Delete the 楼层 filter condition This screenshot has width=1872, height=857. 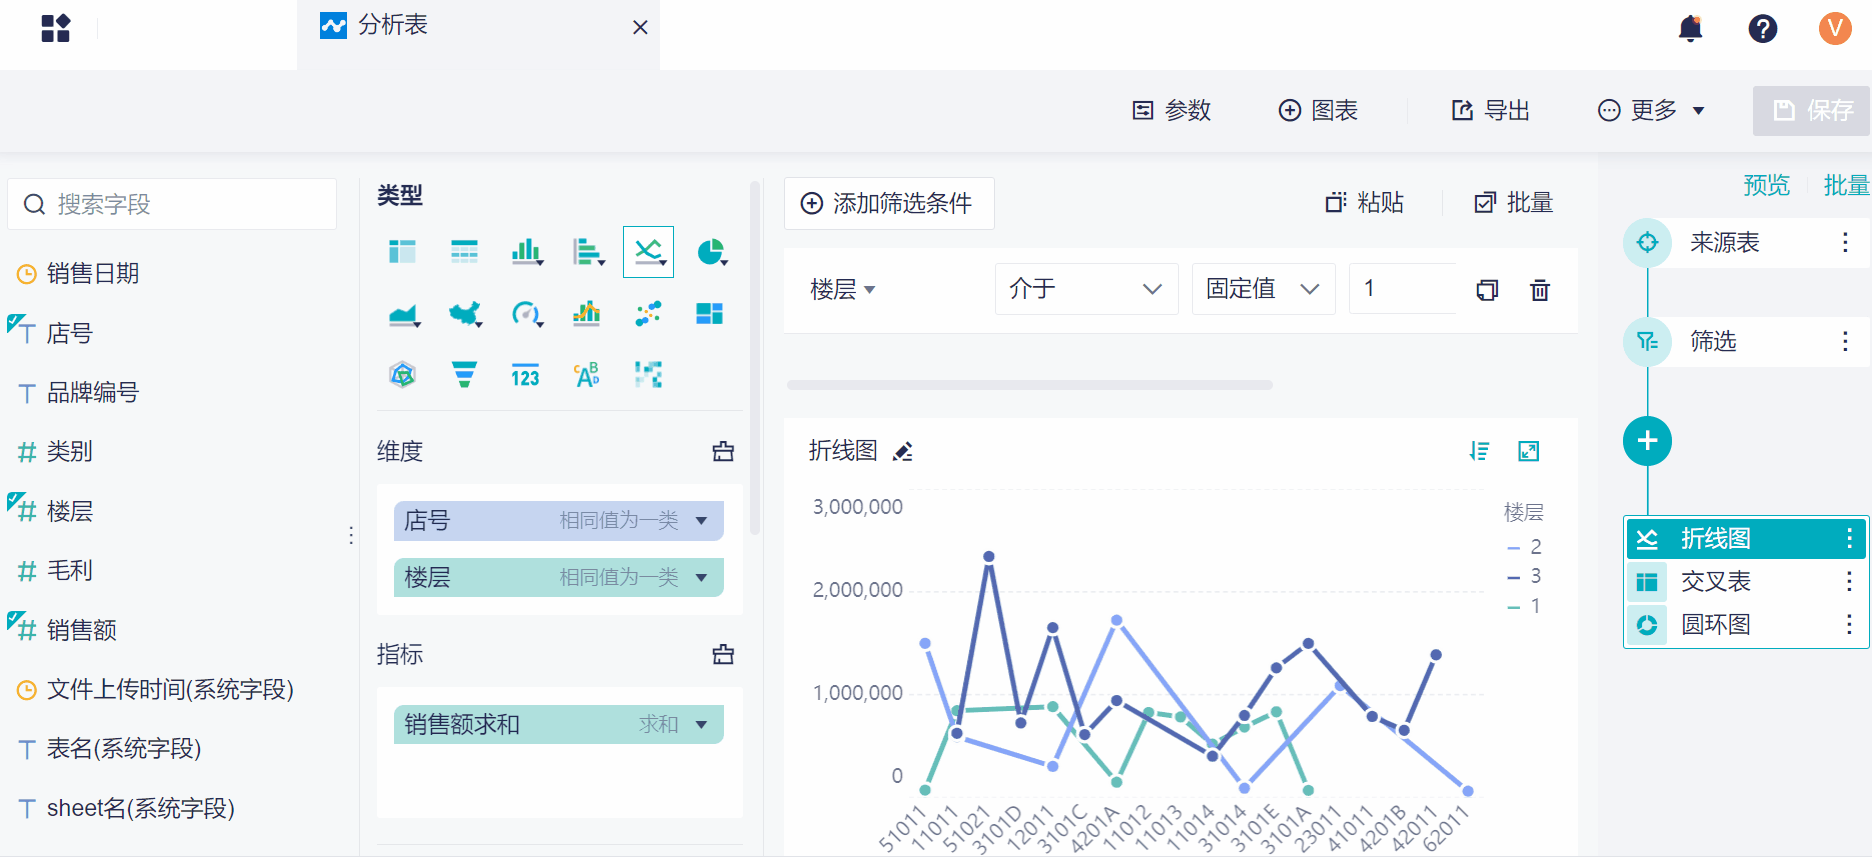coord(1540,290)
